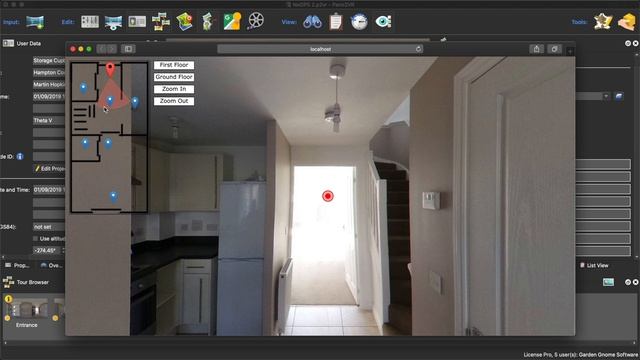Add a new browser tab with the plus button
This screenshot has height=360, width=640.
[x=570, y=51]
